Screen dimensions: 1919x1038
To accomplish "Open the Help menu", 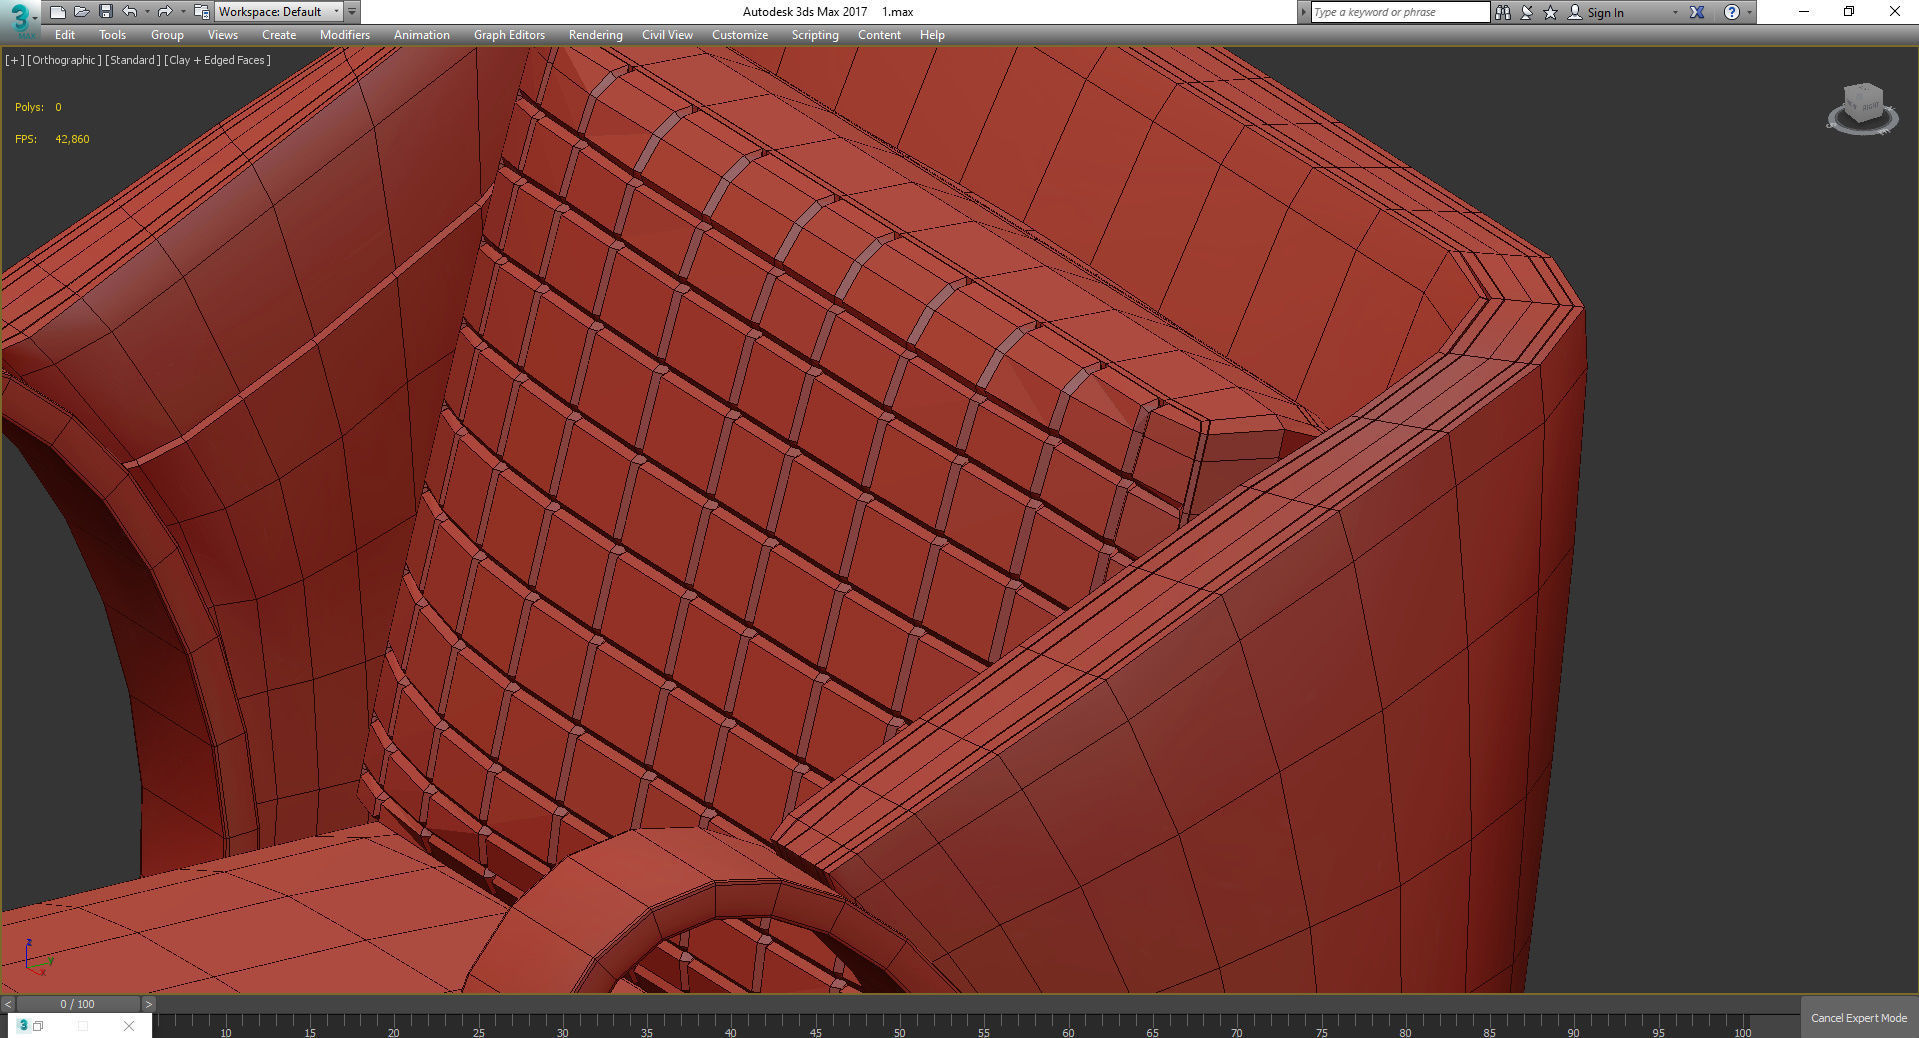I will tap(932, 35).
